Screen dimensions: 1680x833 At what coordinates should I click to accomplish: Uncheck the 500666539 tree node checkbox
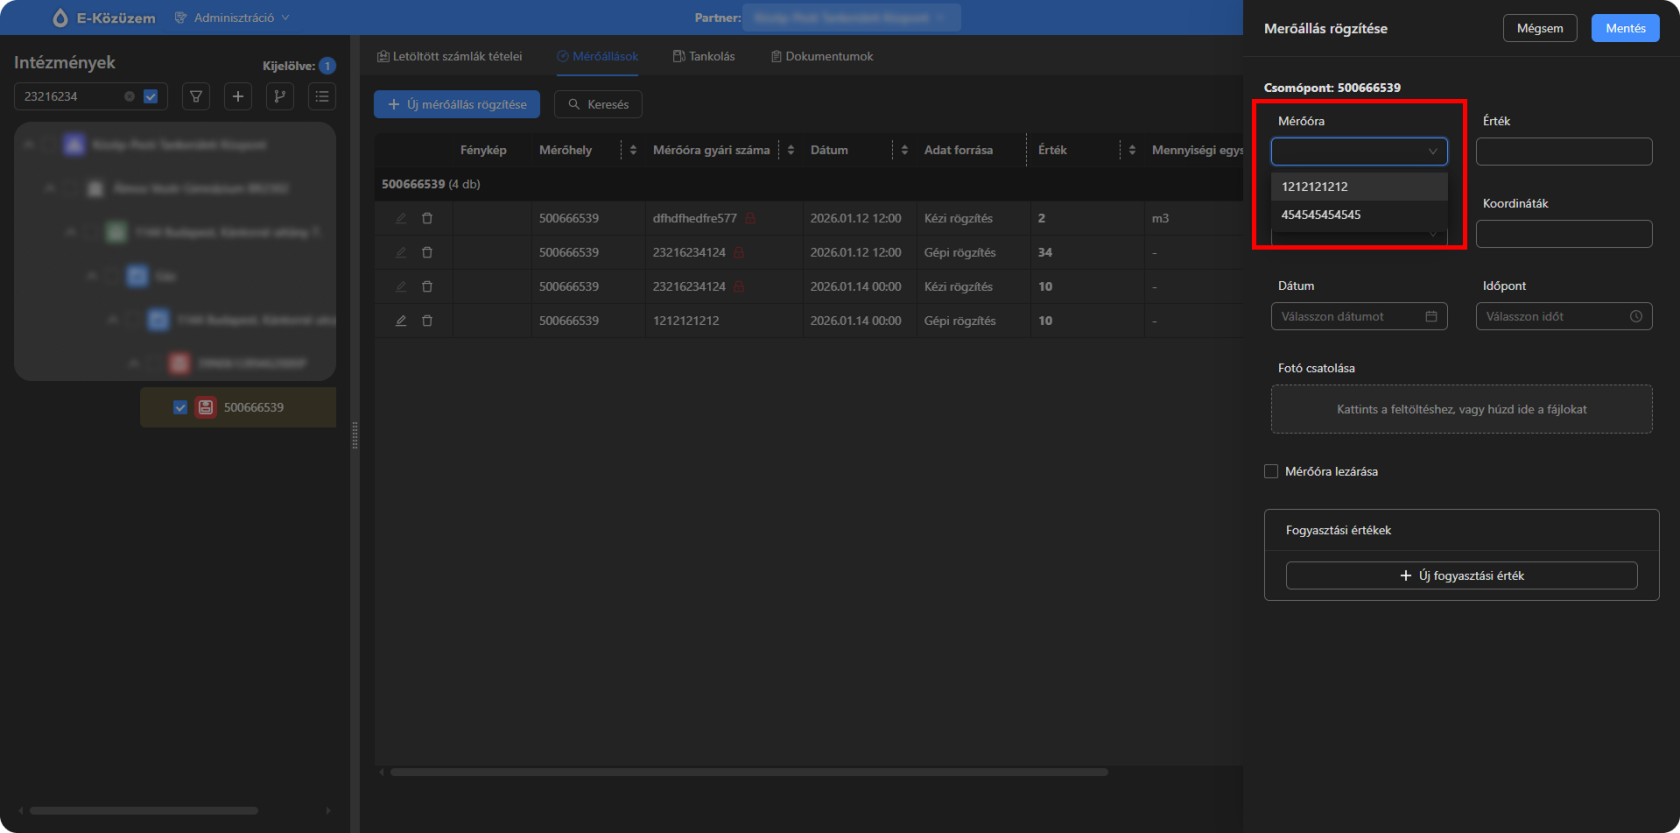(180, 408)
